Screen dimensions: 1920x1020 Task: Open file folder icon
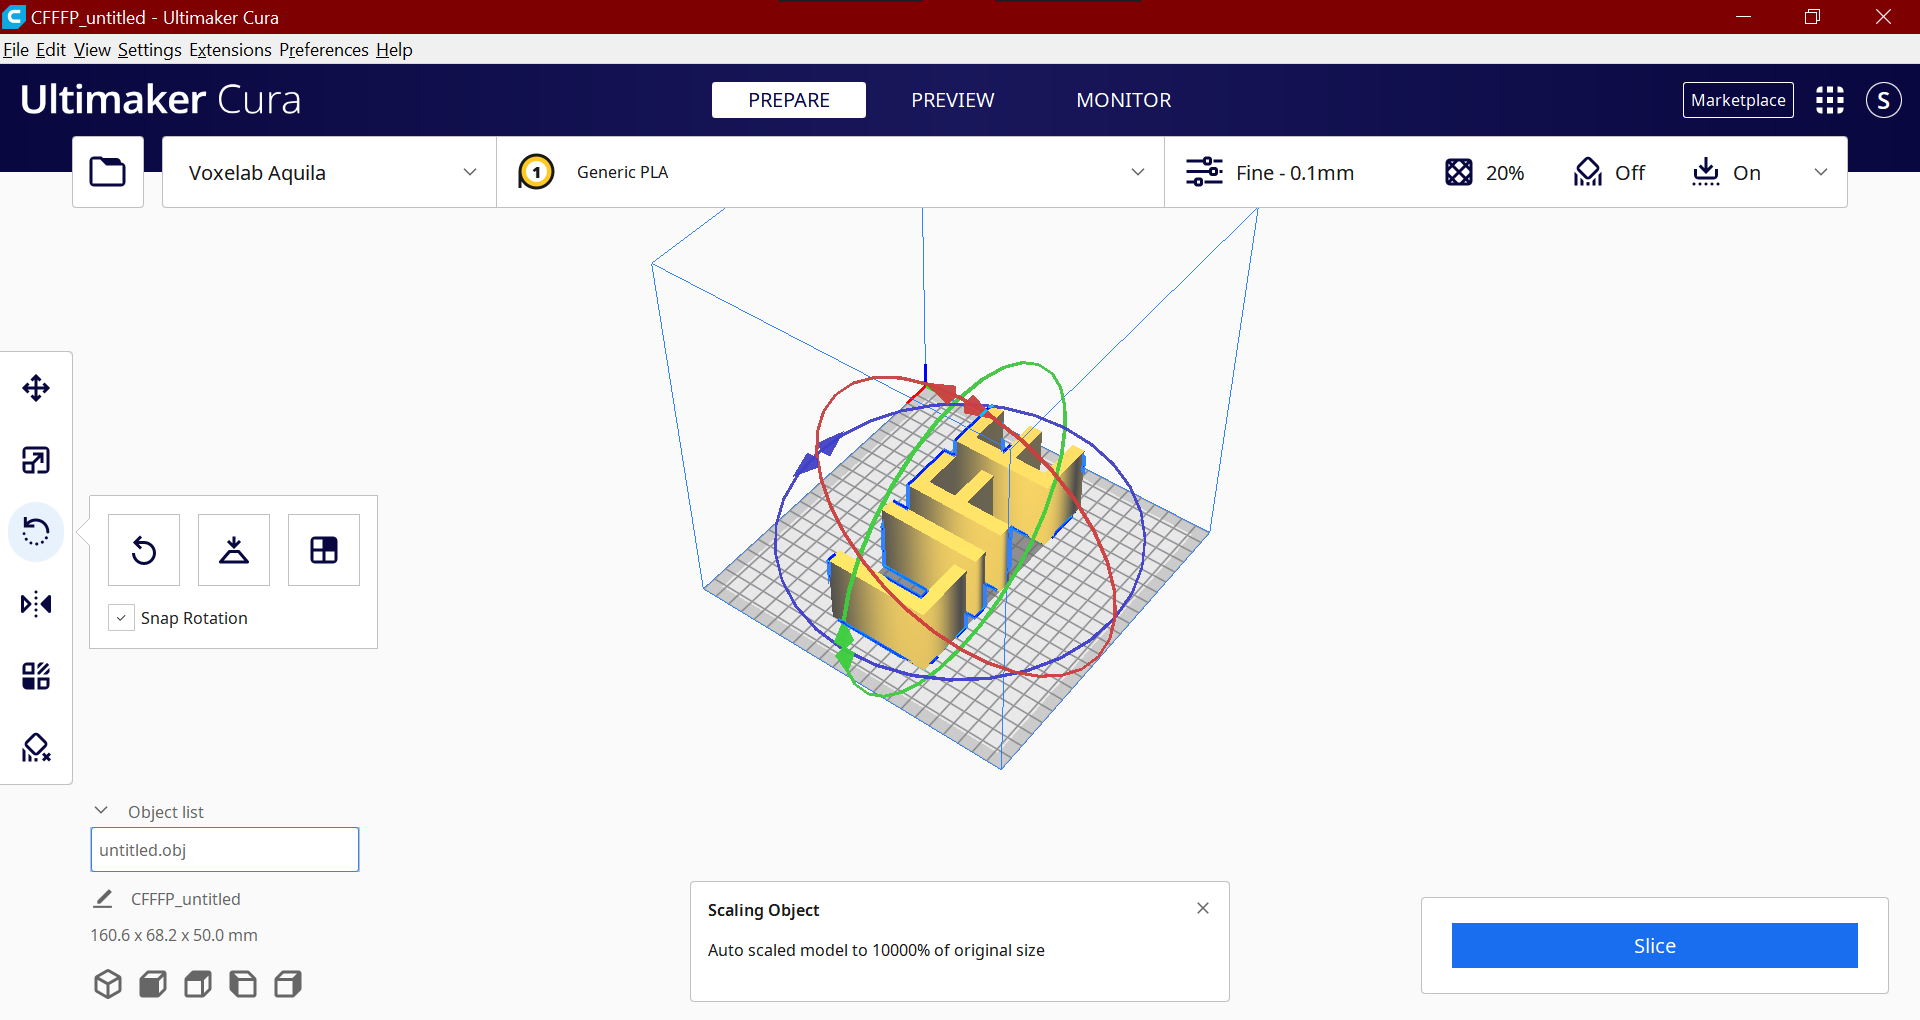[x=108, y=172]
